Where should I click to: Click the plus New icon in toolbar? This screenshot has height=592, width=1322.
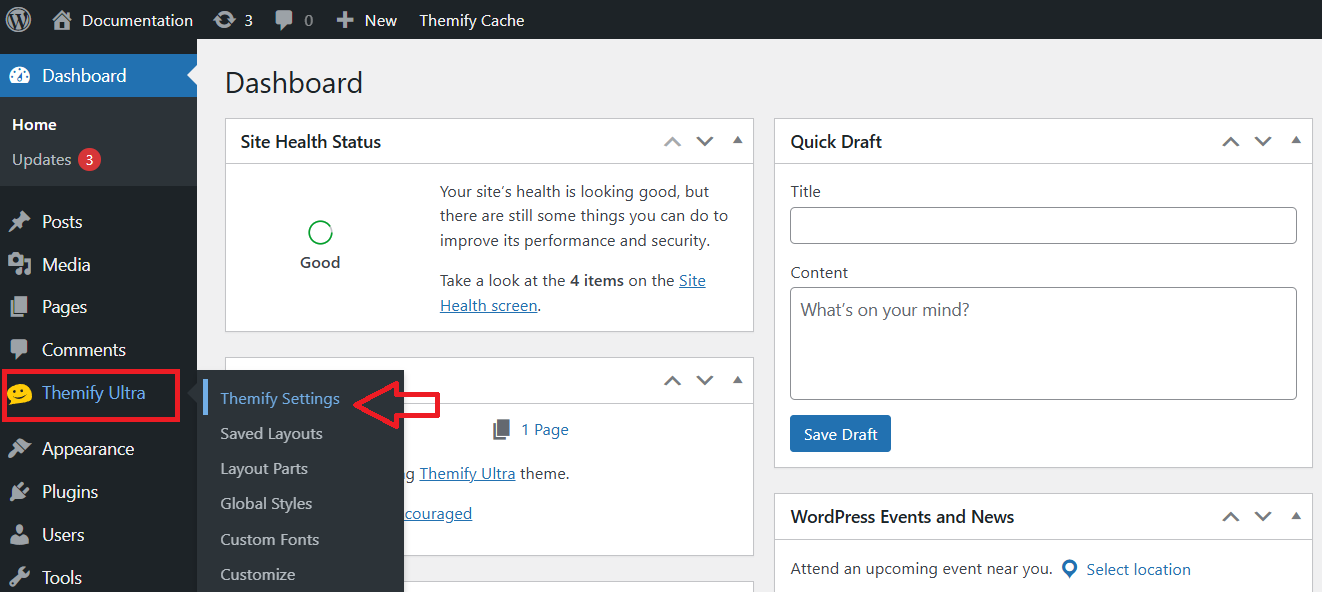(x=343, y=19)
